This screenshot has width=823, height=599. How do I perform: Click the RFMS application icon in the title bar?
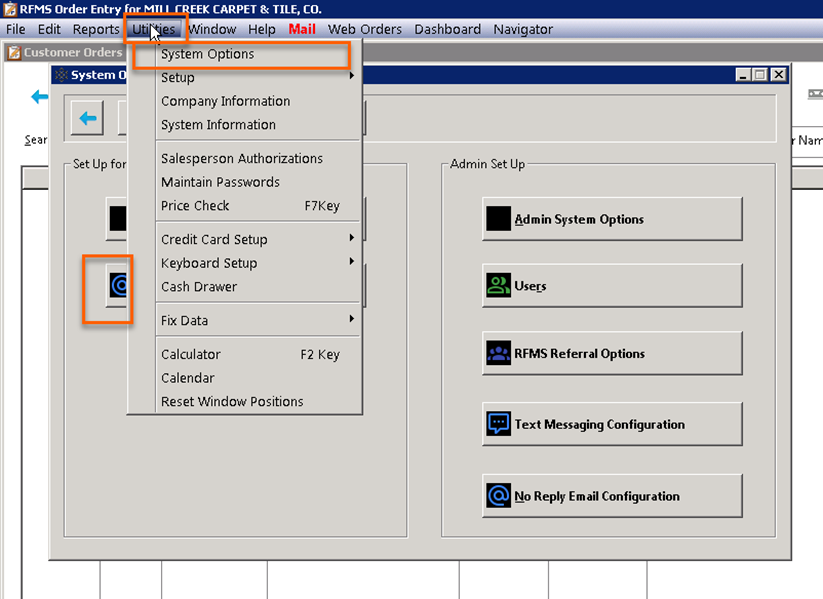point(8,9)
